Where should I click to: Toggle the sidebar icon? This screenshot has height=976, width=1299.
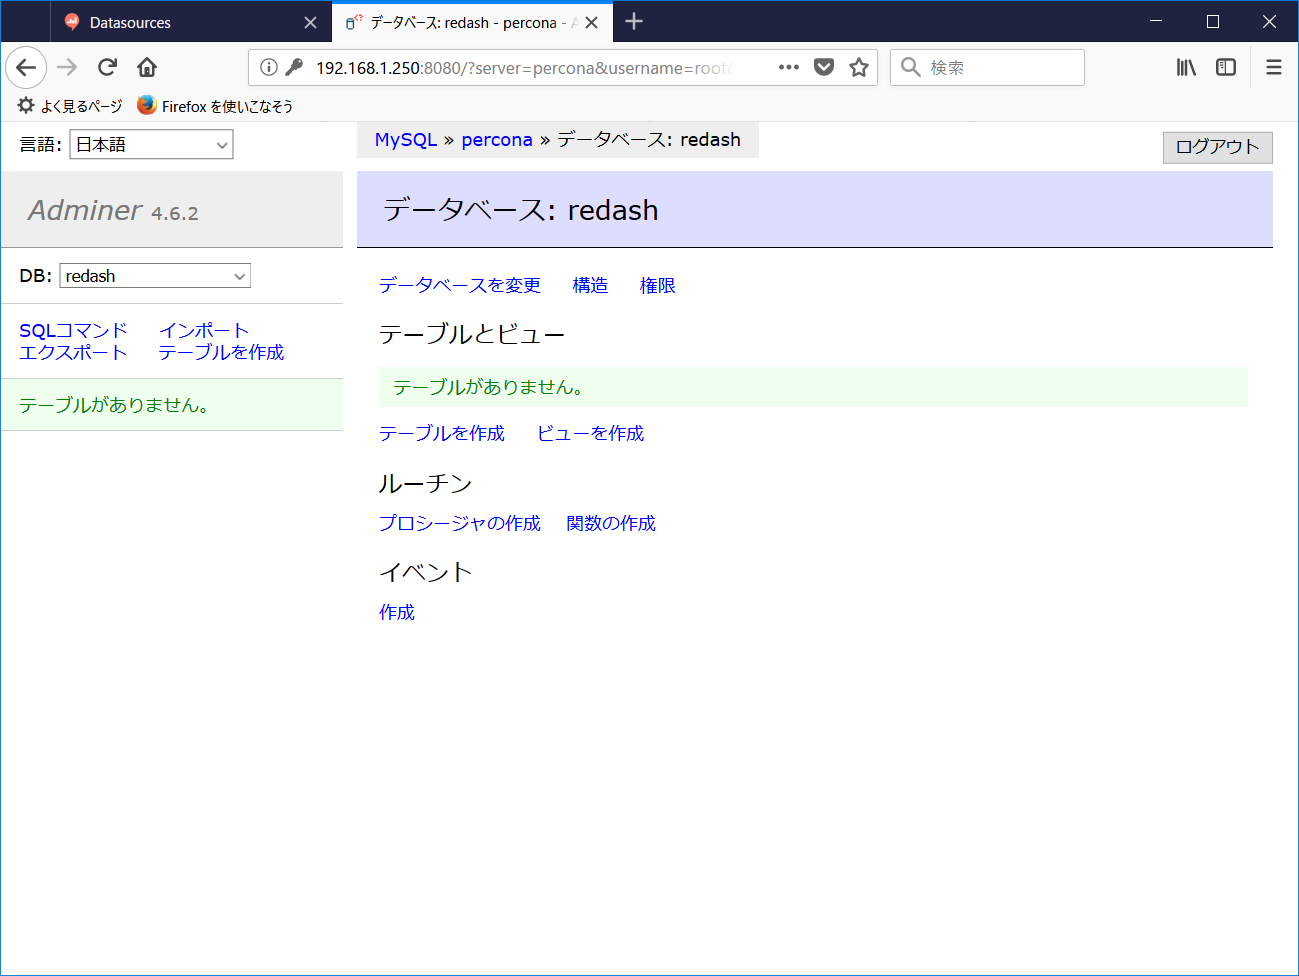[x=1225, y=67]
